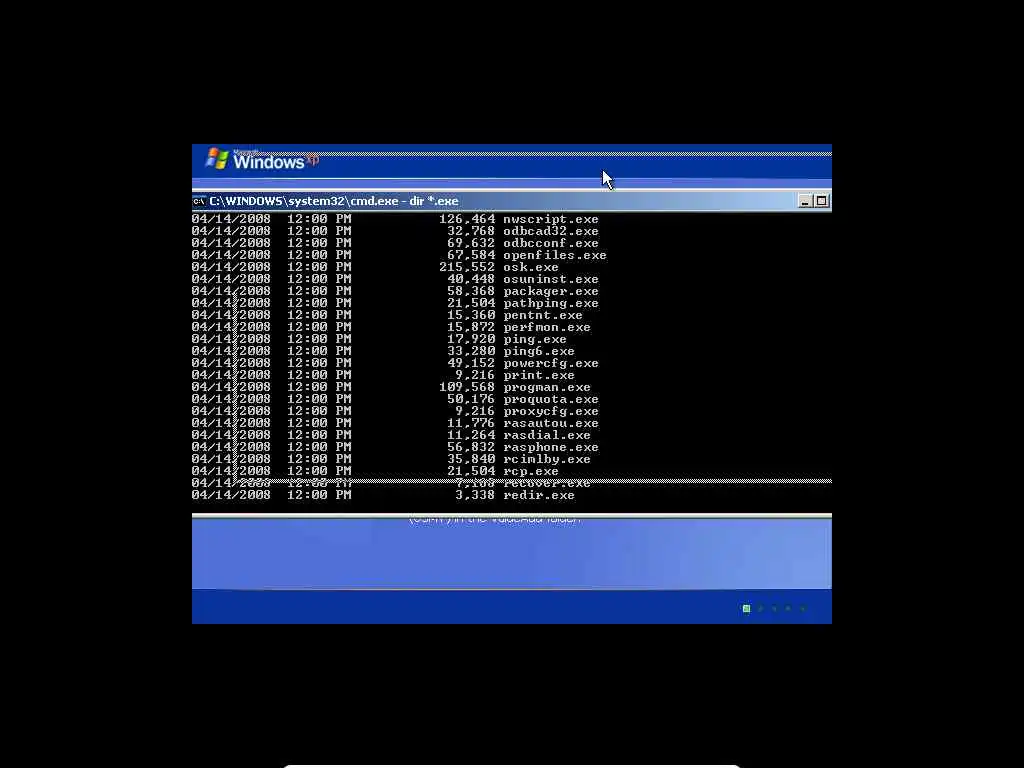
Task: Select the print.exe file name
Action: click(539, 375)
